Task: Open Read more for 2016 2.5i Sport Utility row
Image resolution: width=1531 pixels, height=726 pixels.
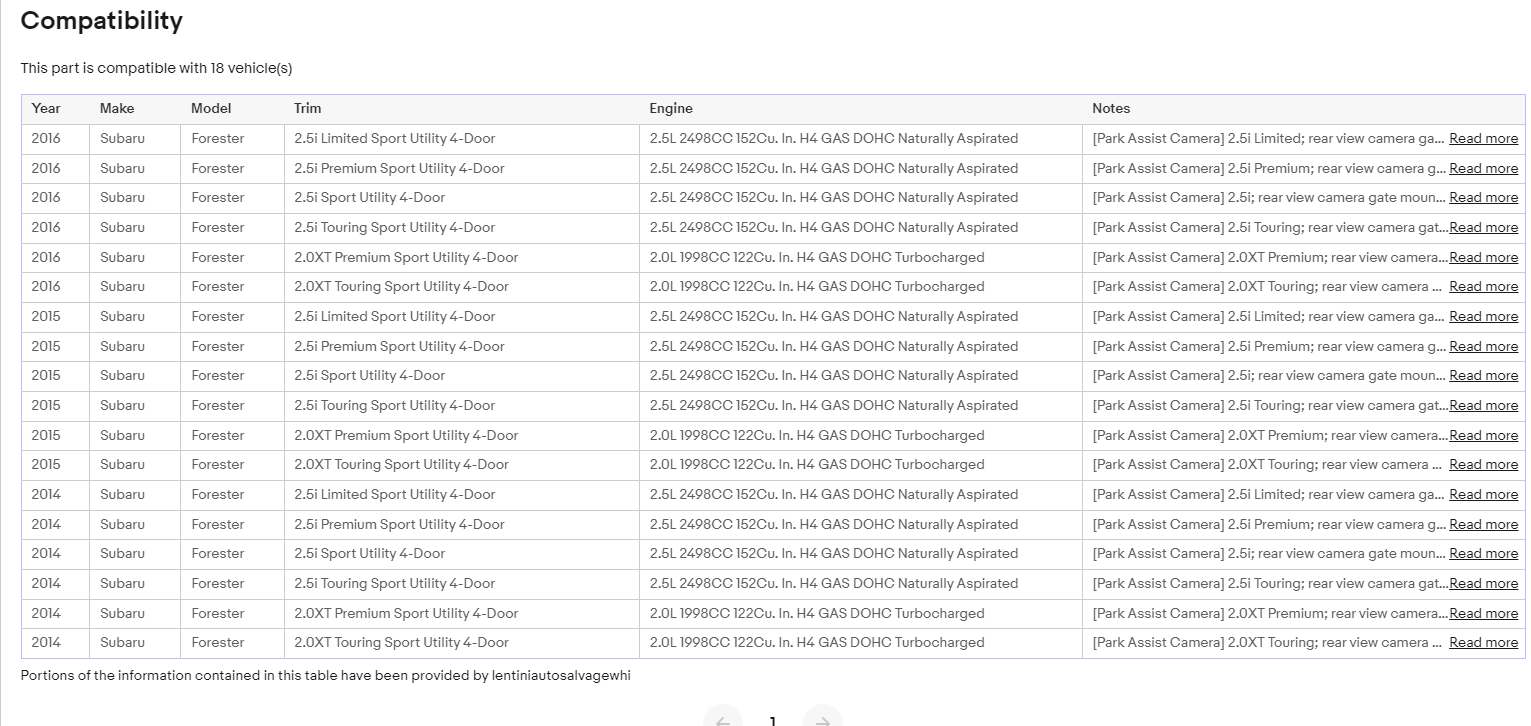Action: click(1483, 198)
